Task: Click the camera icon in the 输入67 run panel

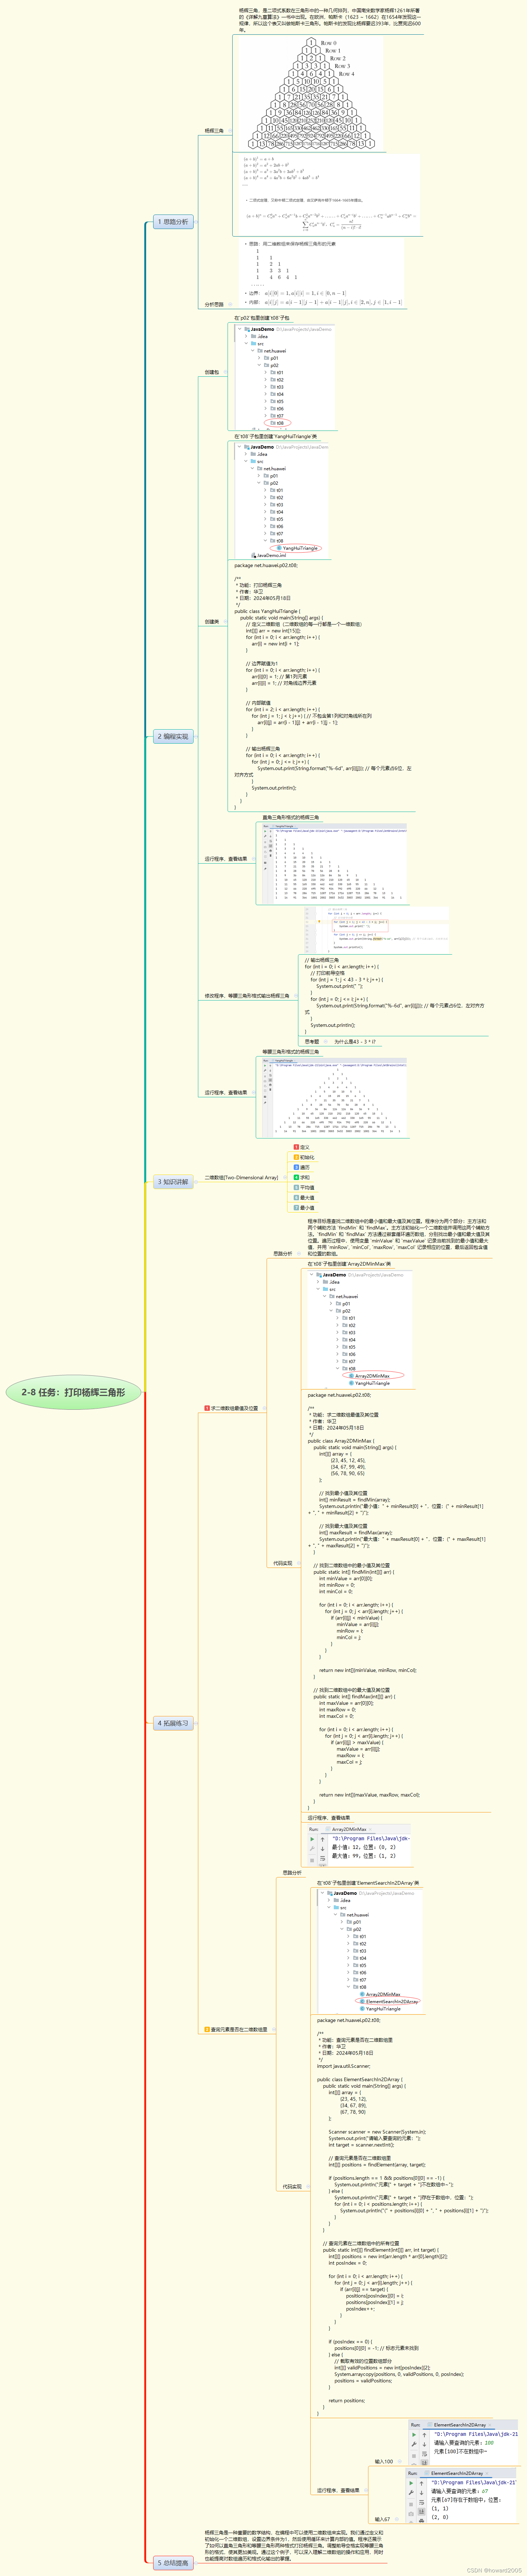Action: coord(411,2514)
